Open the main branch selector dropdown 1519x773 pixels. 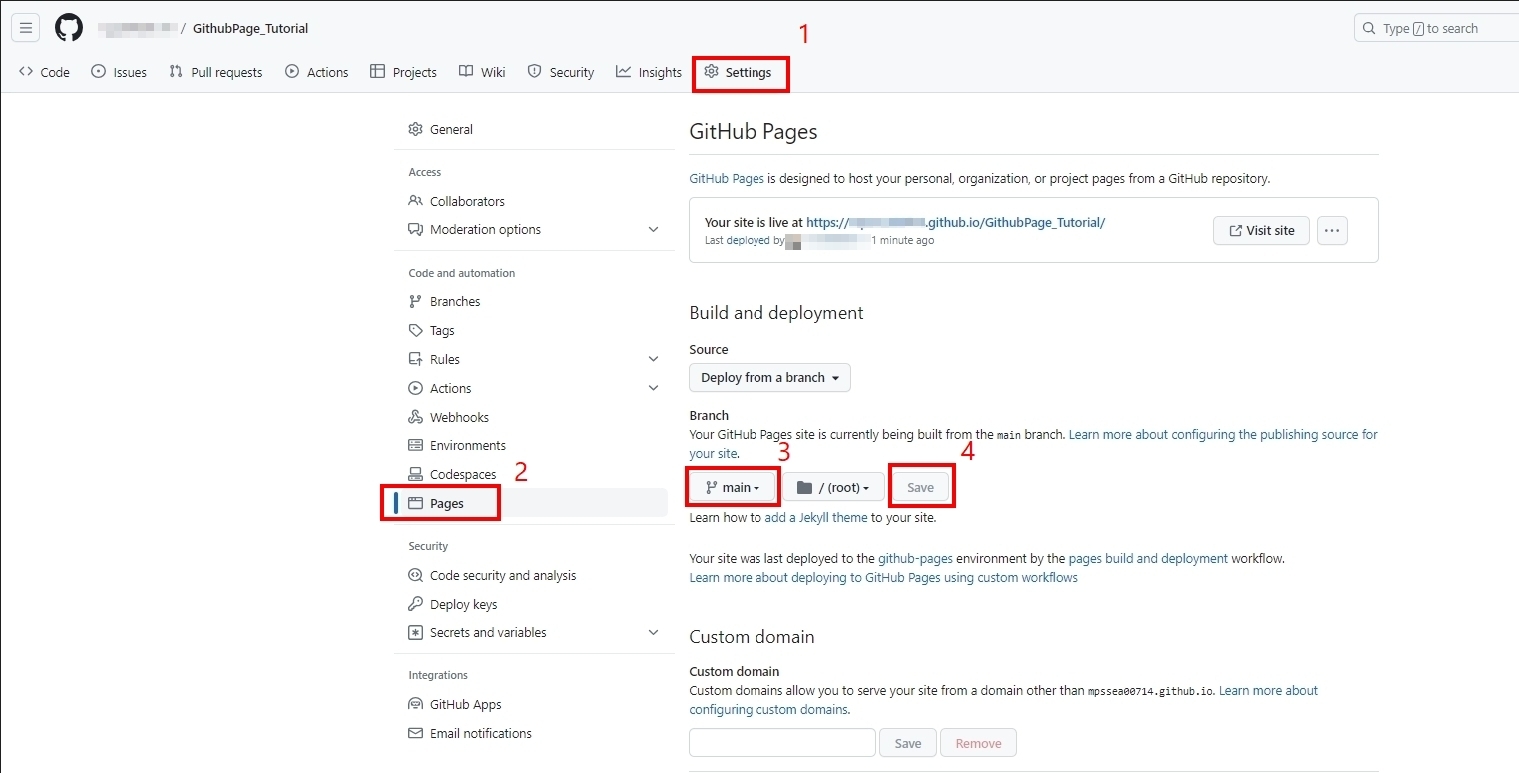coord(733,487)
